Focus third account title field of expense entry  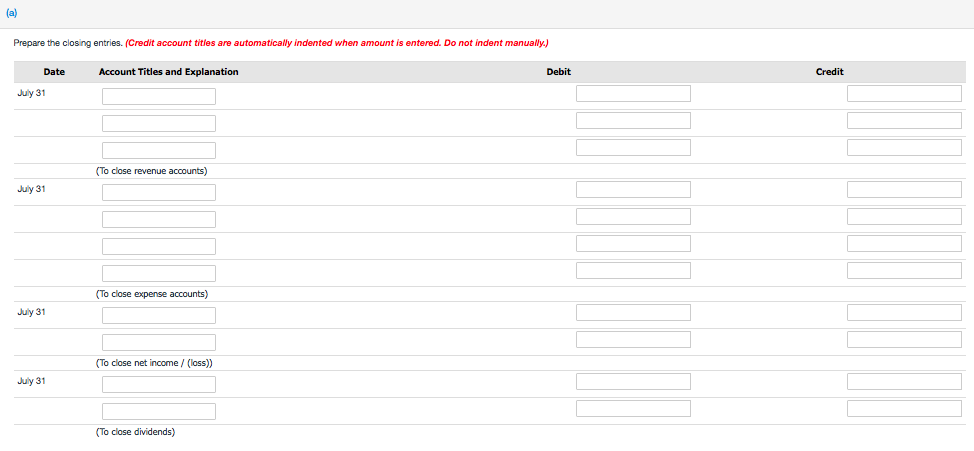tap(158, 246)
